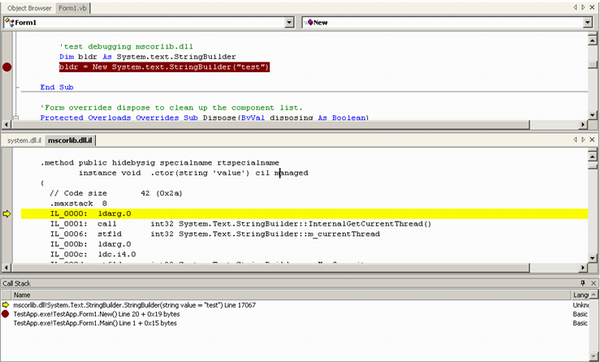The height and width of the screenshot is (362, 600).
Task: Click the red breakpoint marker on Form1.New row
Action: pos(5,314)
